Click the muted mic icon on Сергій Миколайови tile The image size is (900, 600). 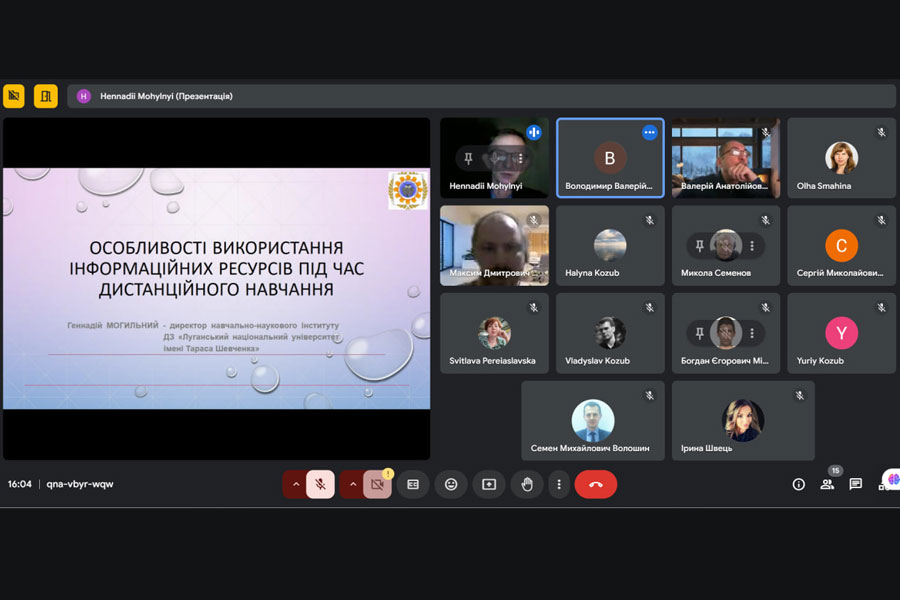pyautogui.click(x=881, y=220)
